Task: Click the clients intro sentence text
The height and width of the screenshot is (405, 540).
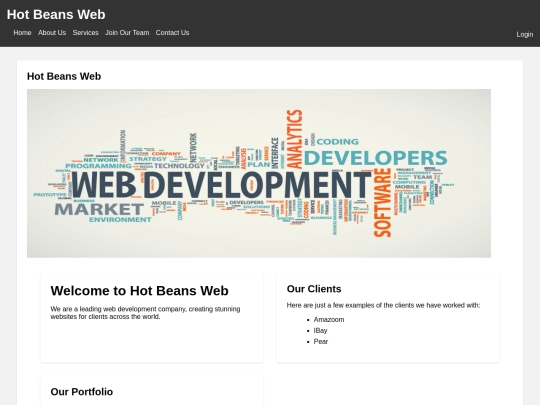Action: click(383, 305)
